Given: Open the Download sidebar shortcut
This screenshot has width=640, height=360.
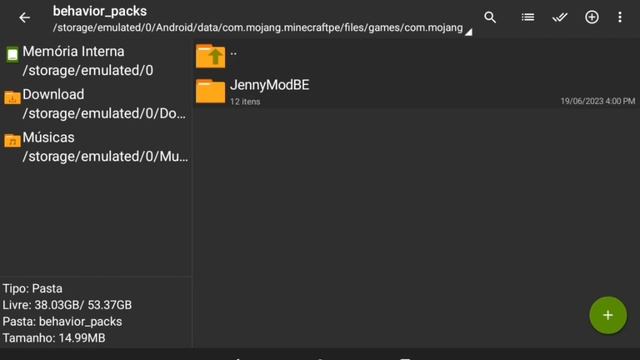Looking at the screenshot, I should [96, 104].
